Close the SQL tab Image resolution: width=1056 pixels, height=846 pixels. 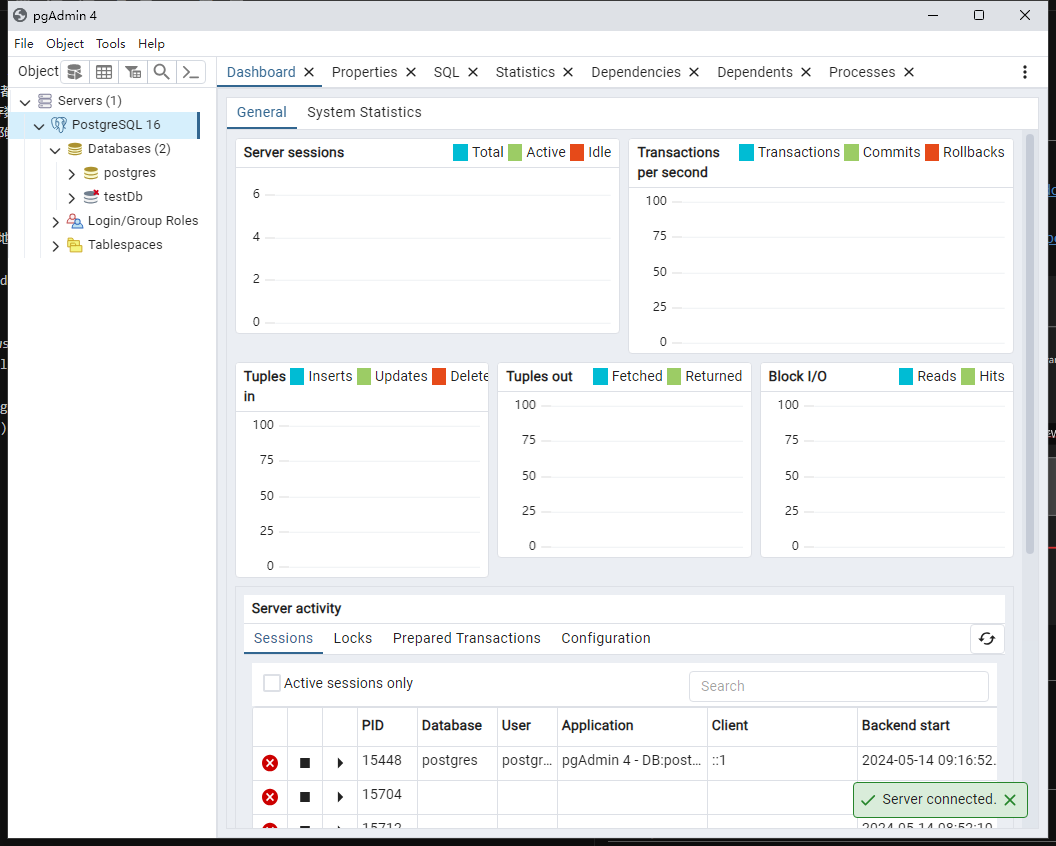tap(473, 72)
